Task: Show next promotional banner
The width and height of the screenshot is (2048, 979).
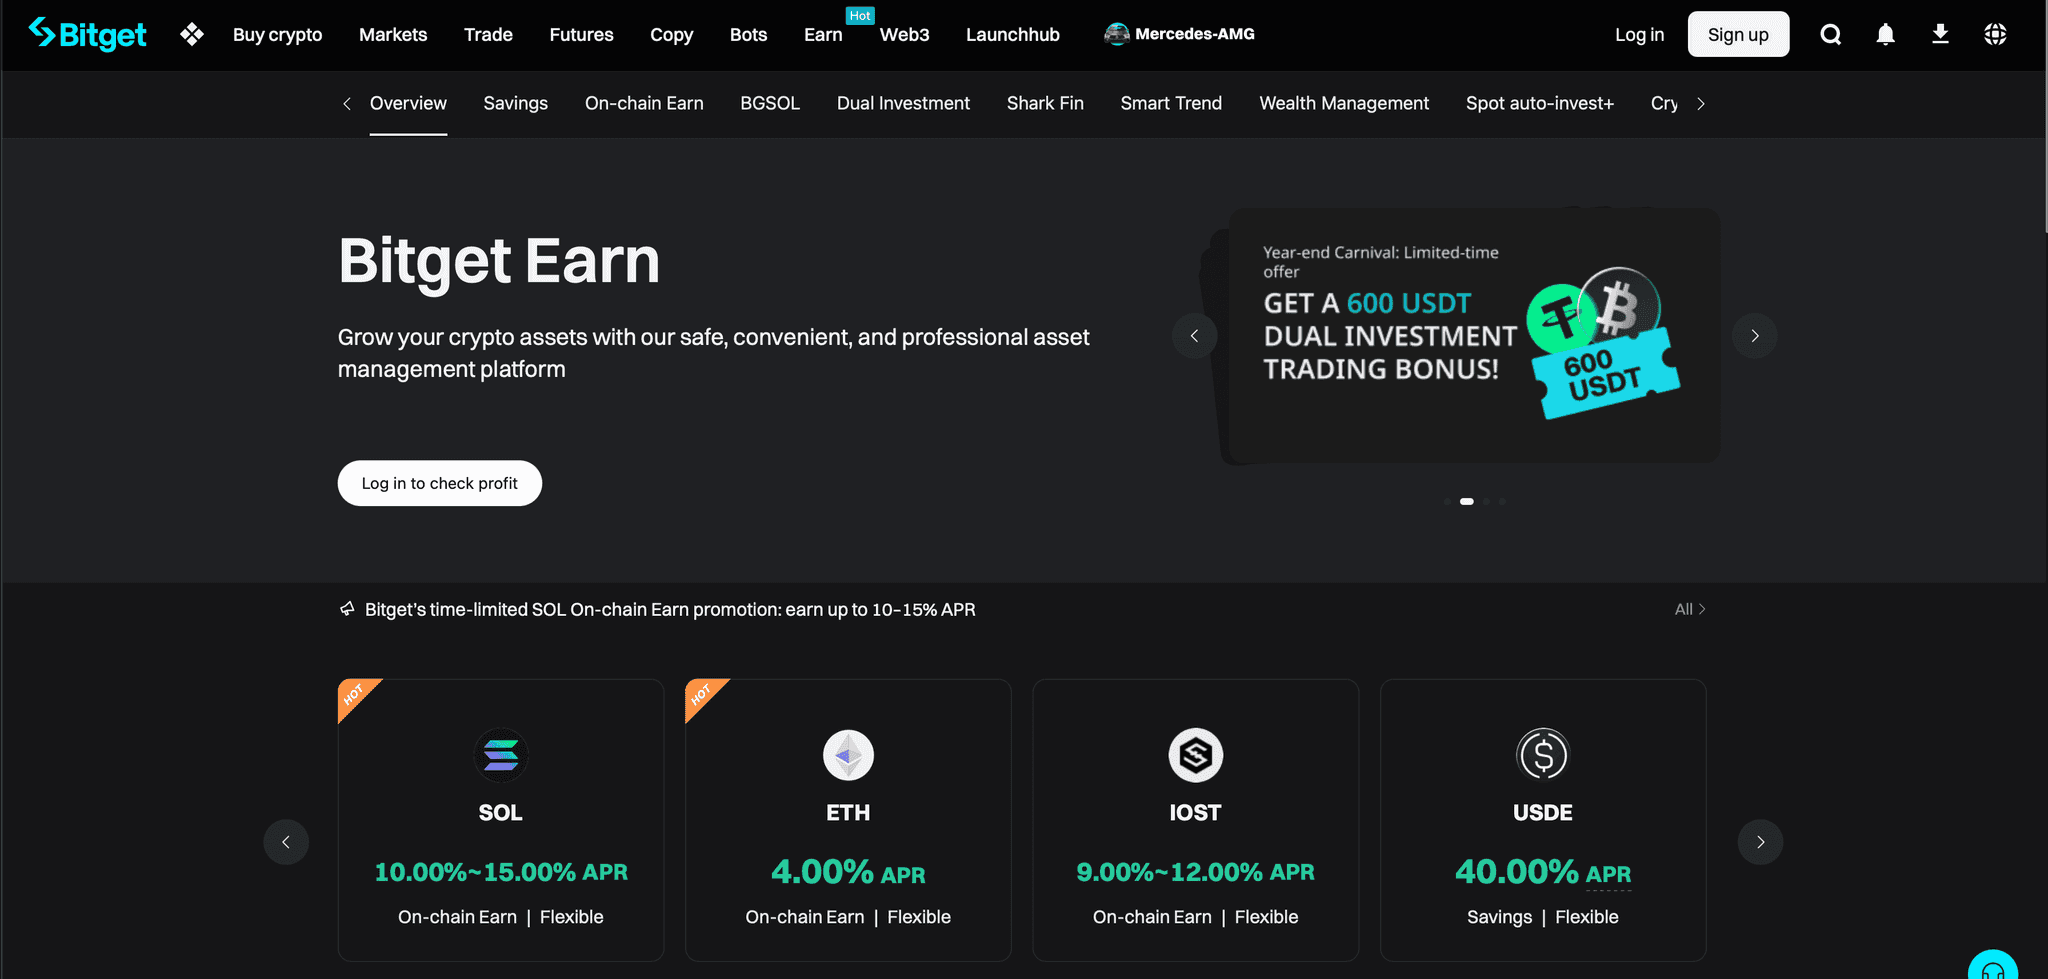Action: click(1755, 336)
